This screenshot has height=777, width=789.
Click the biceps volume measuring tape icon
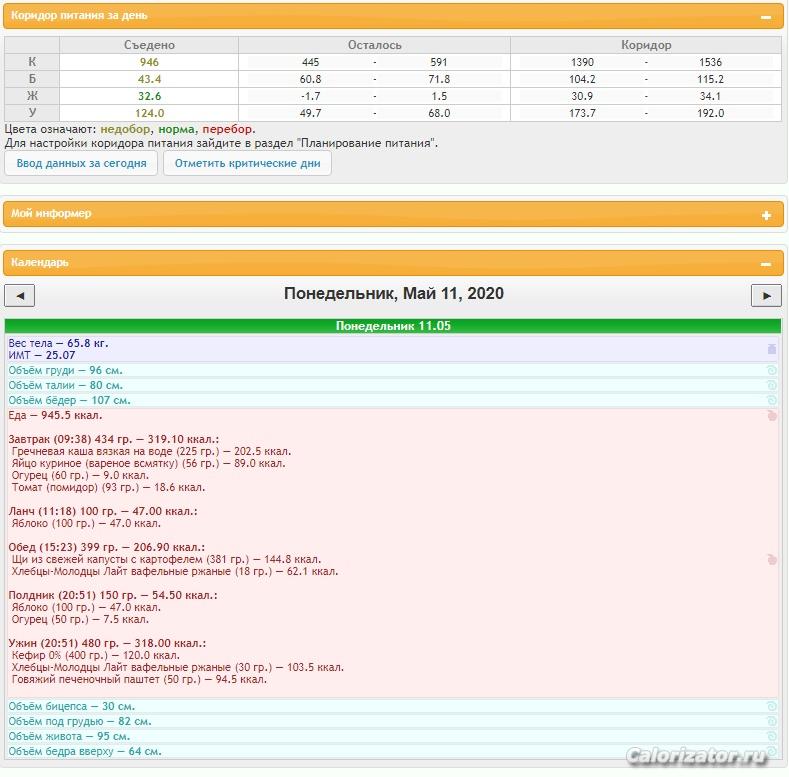[771, 707]
